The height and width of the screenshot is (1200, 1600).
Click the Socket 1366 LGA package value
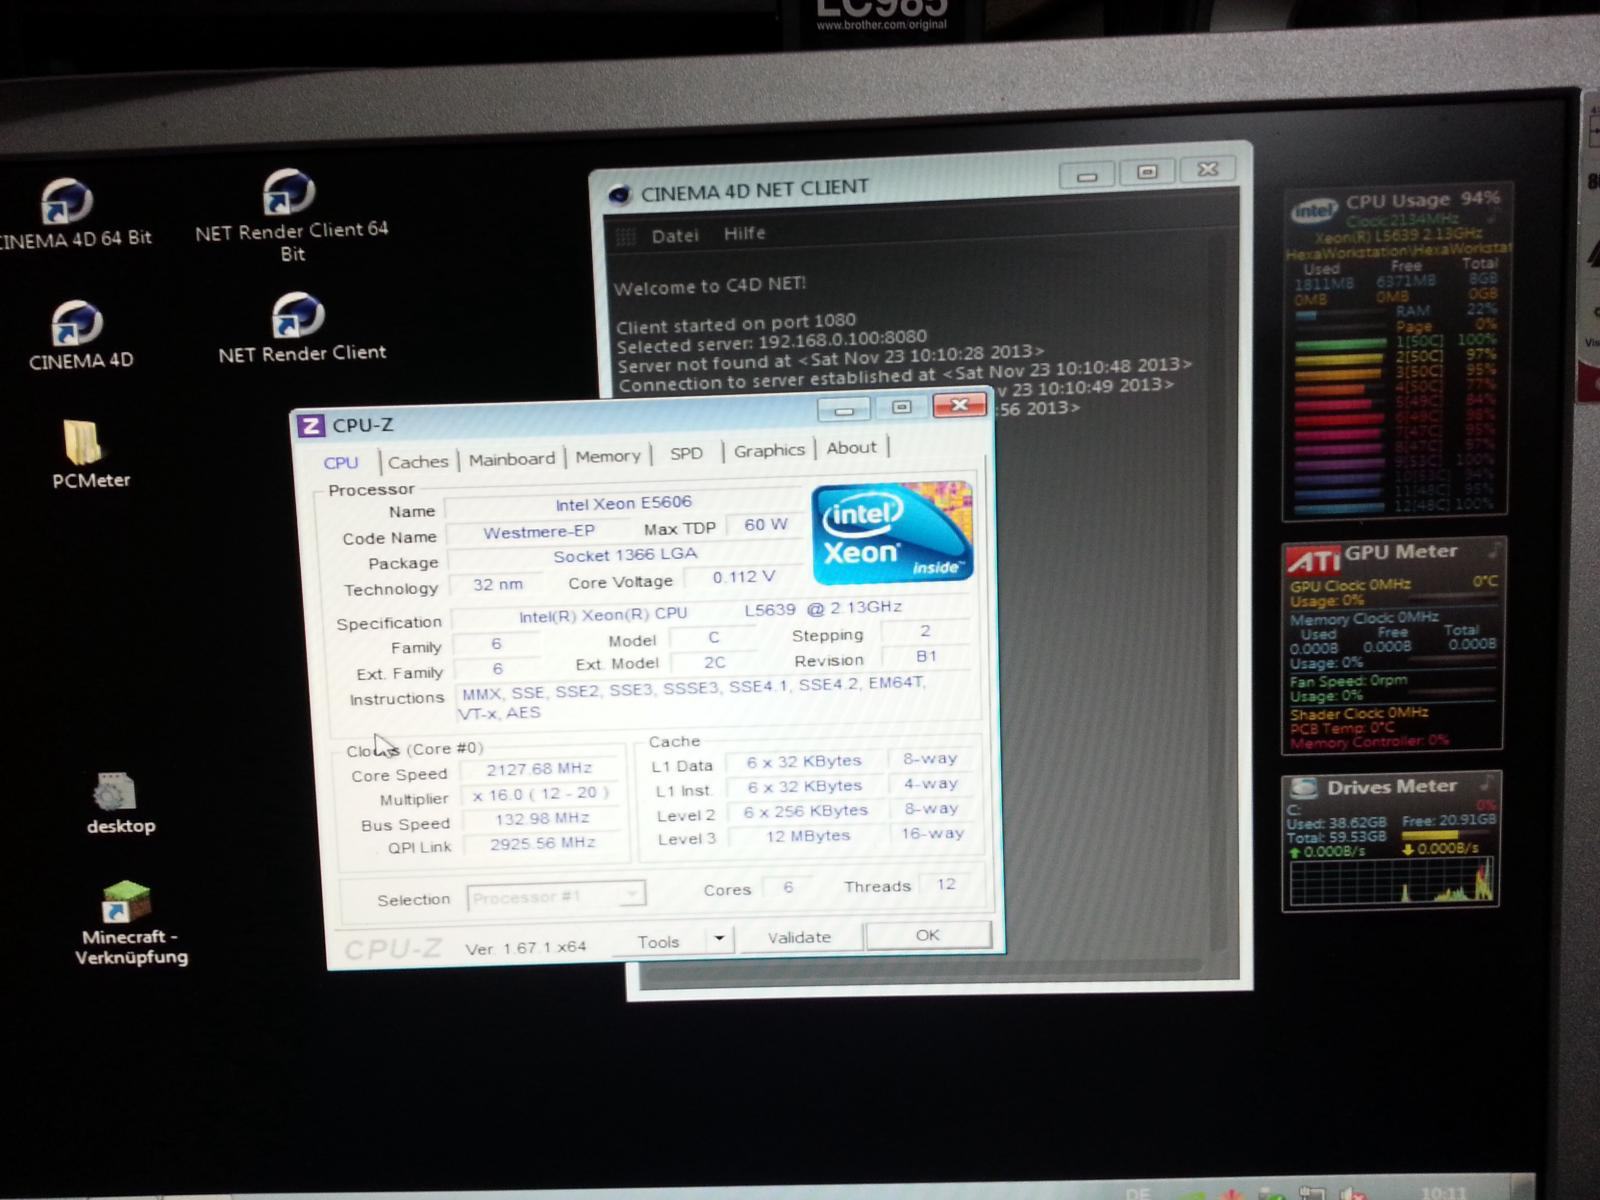[x=625, y=555]
